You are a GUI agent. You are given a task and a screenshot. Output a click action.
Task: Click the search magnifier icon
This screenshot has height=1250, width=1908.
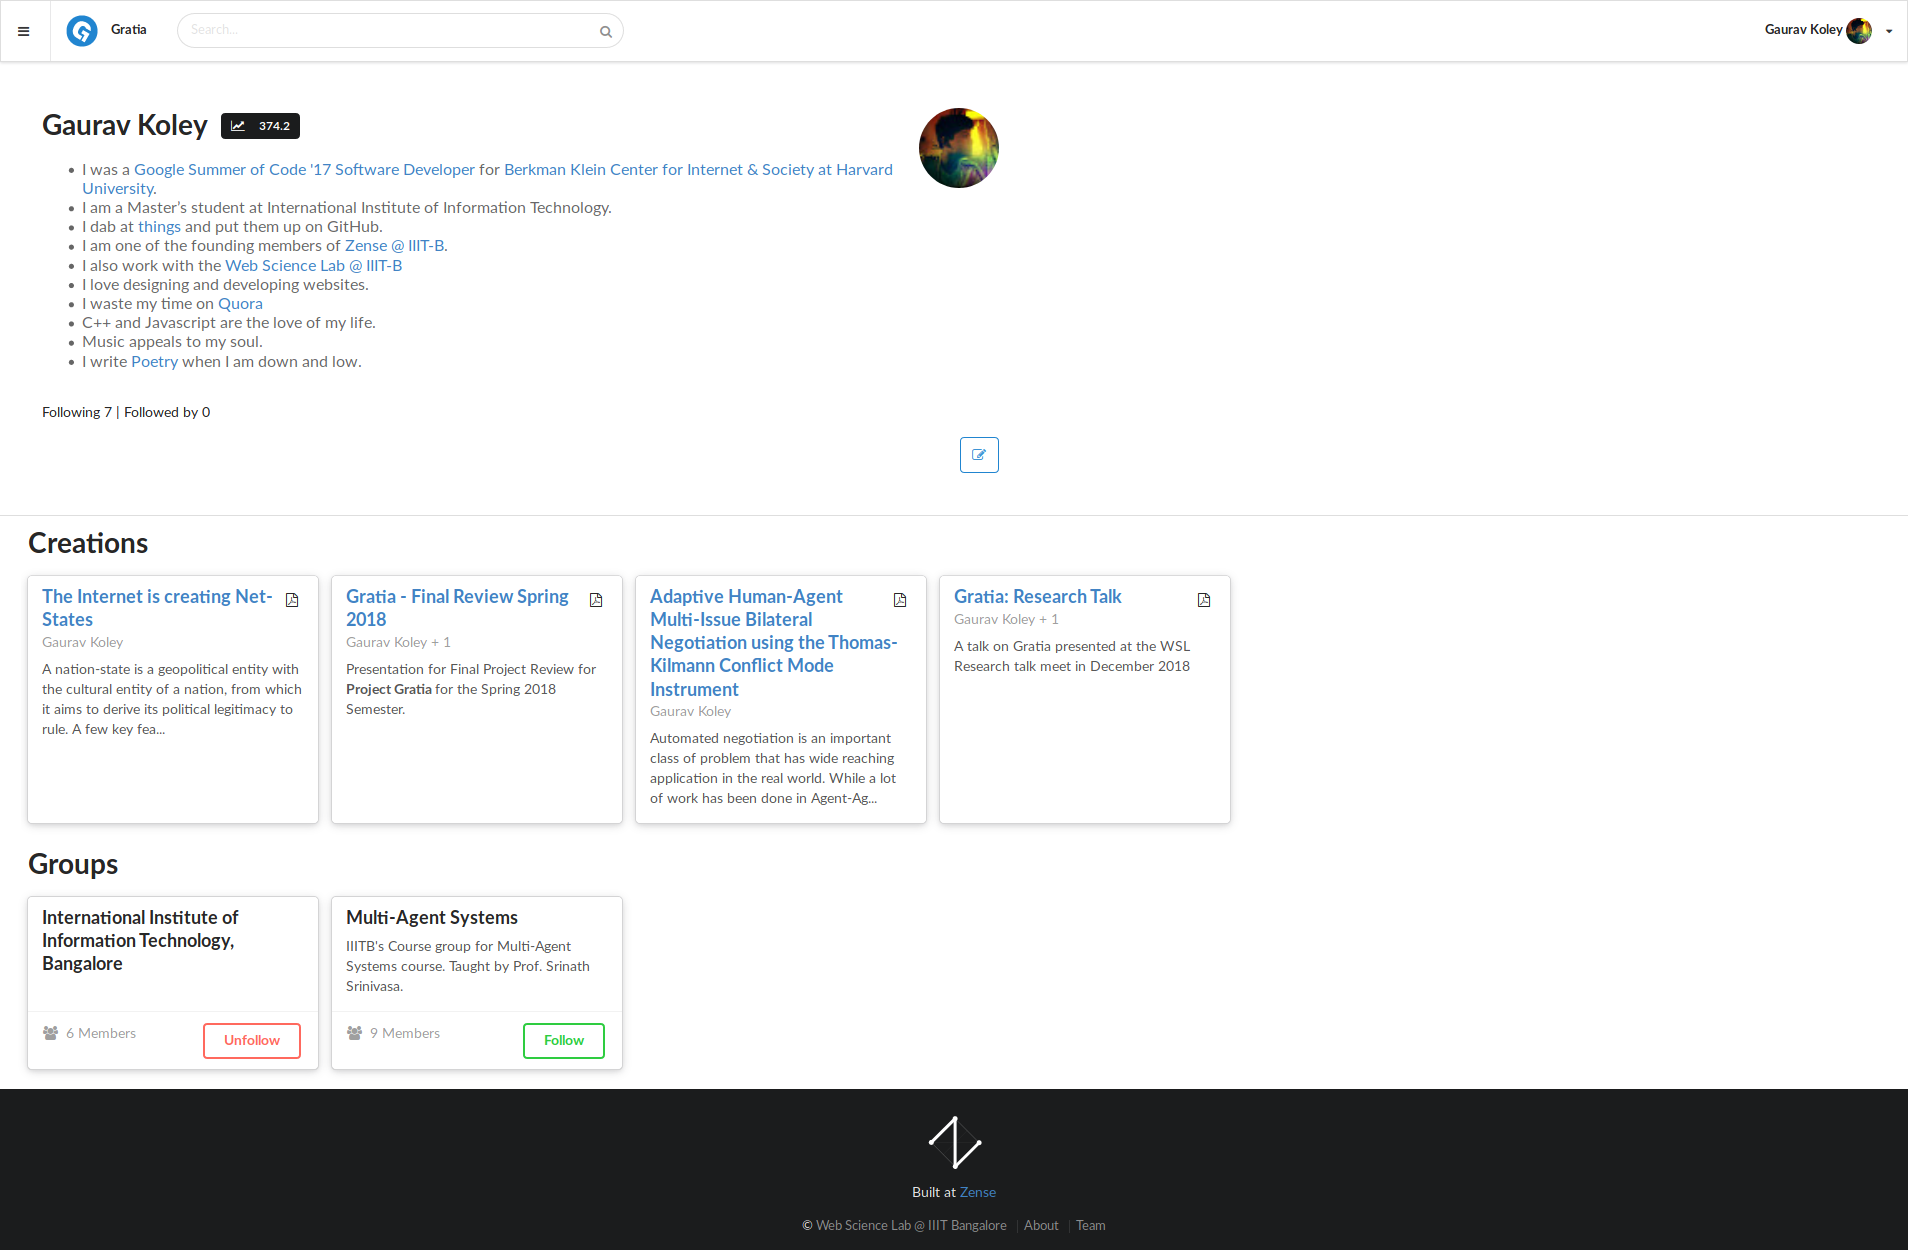tap(605, 32)
